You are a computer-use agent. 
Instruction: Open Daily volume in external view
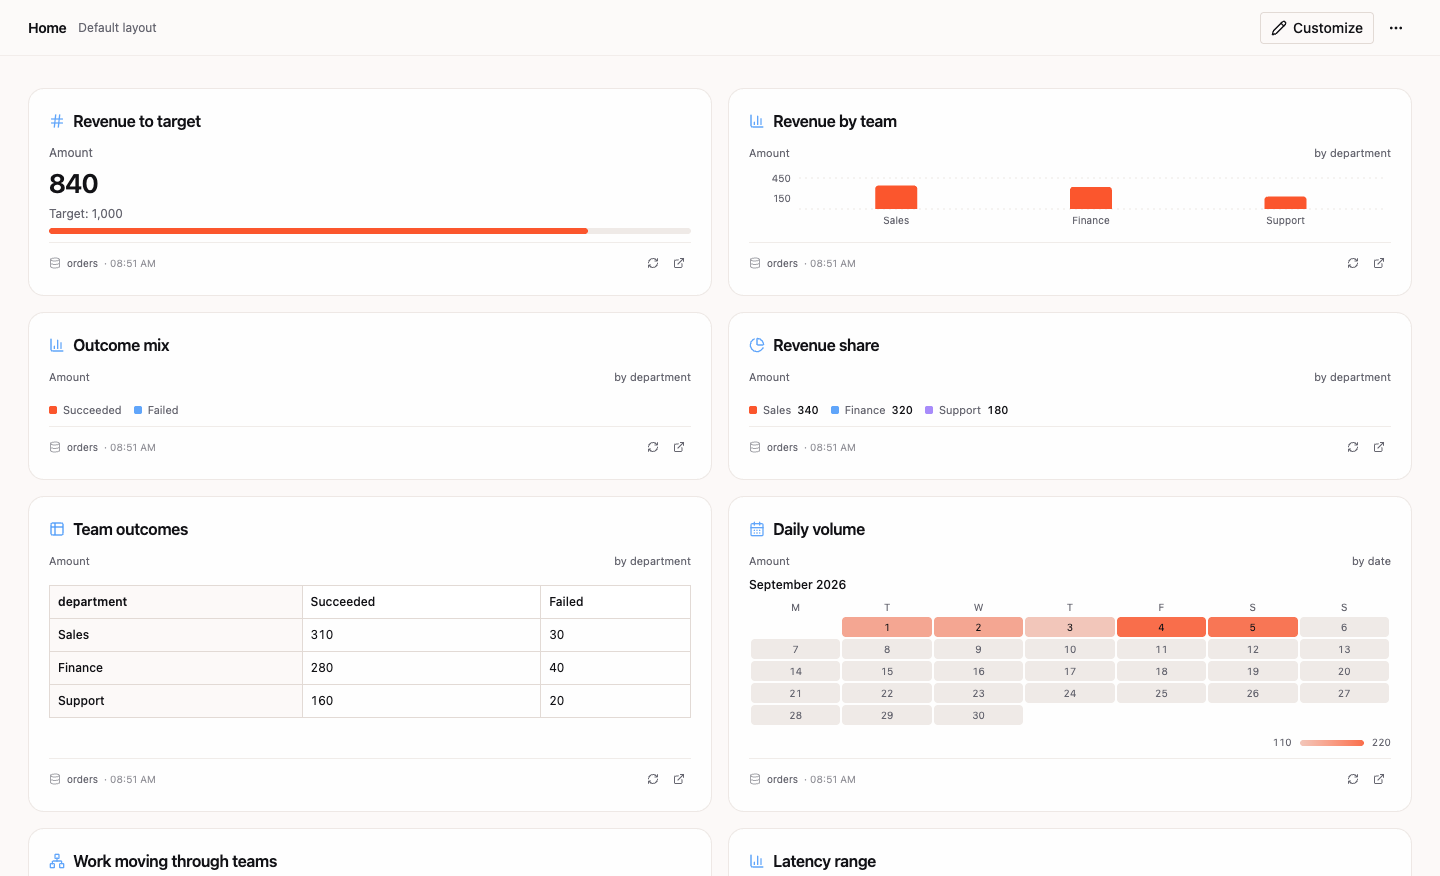click(1379, 779)
